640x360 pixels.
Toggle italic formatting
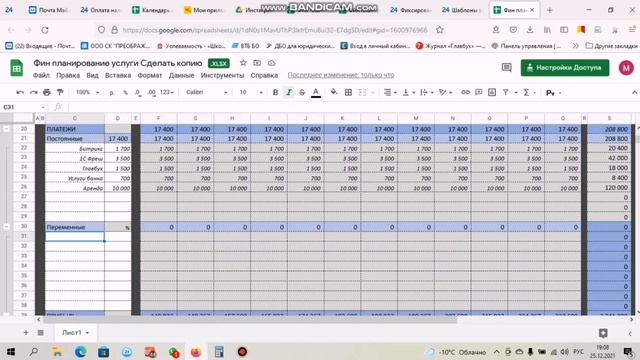pos(289,93)
